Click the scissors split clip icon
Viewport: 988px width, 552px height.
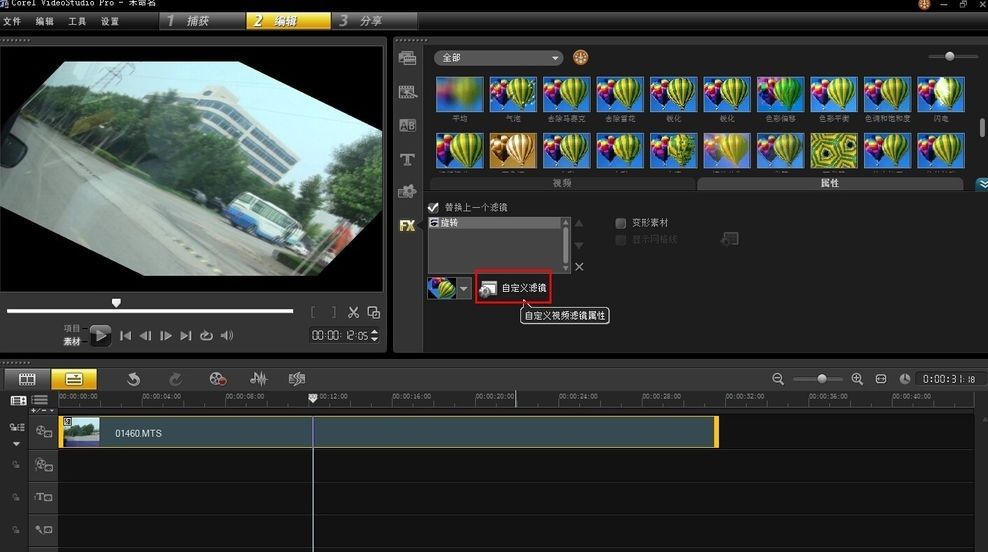[353, 312]
